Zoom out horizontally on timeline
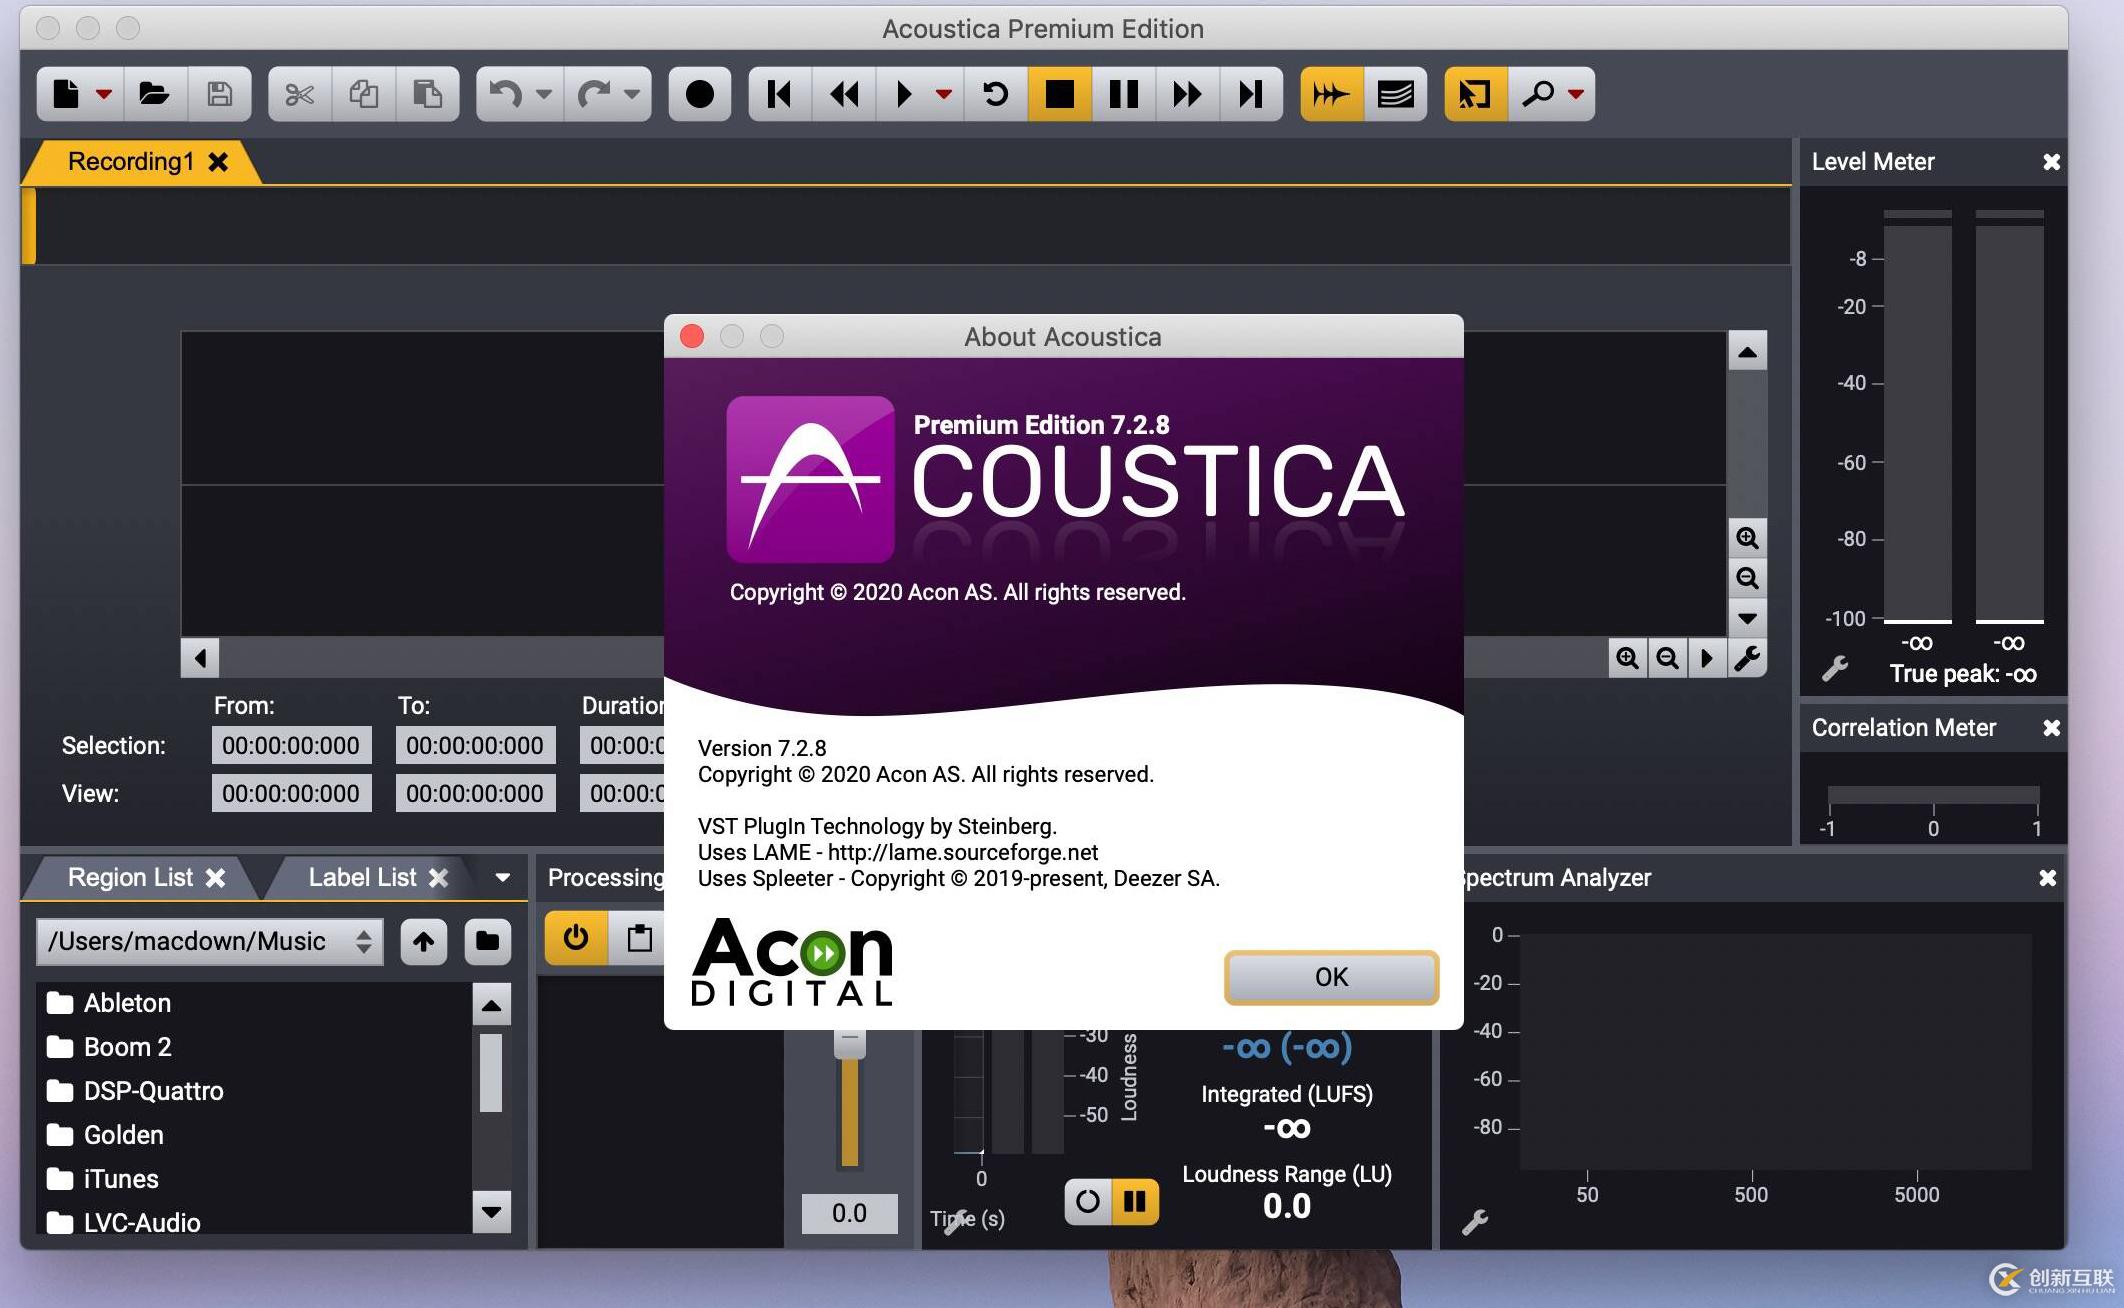 [x=1667, y=658]
